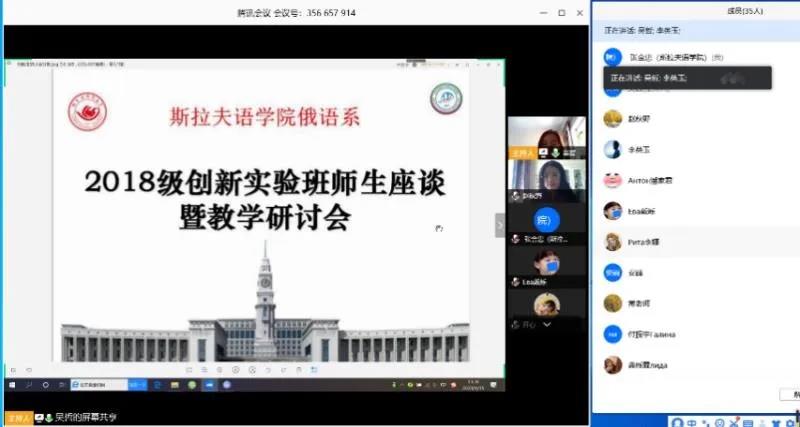Click the blue avatar of Галина member
Viewport: 800px width, 427px height.
pos(612,334)
